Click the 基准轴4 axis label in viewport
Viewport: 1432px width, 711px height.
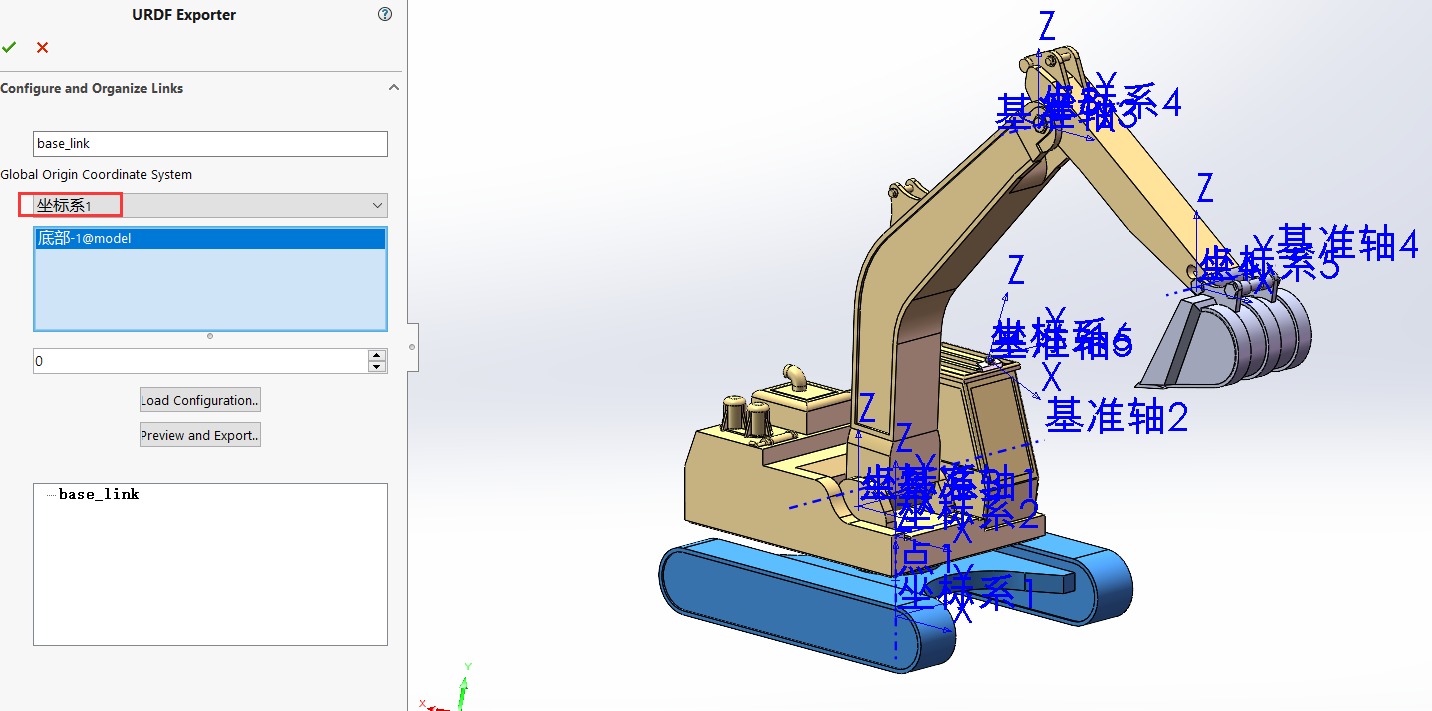coord(1347,244)
